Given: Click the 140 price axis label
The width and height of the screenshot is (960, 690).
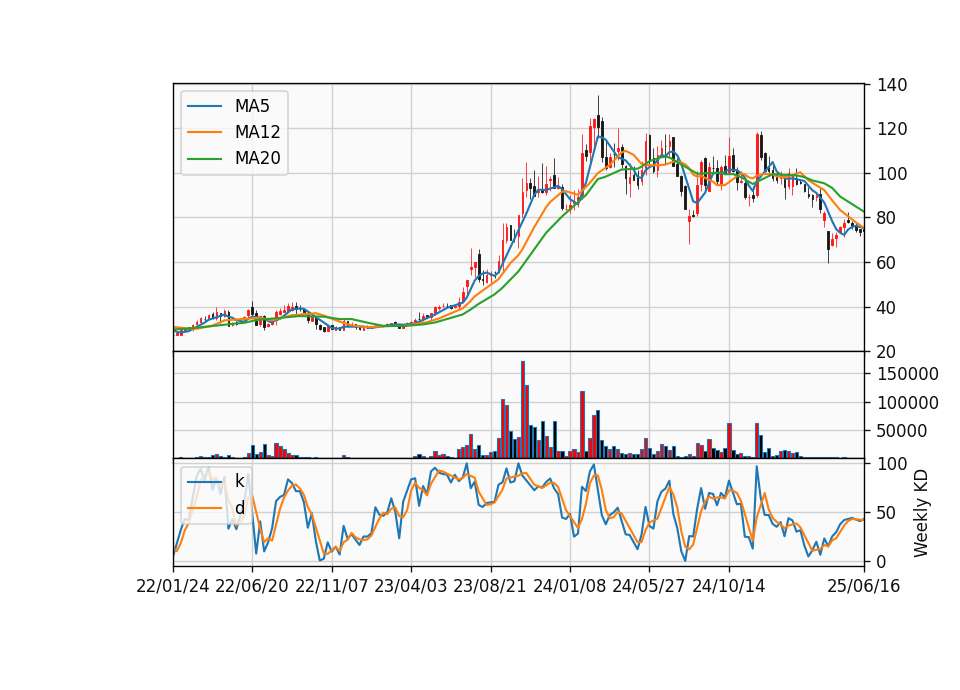Looking at the screenshot, I should (x=892, y=85).
